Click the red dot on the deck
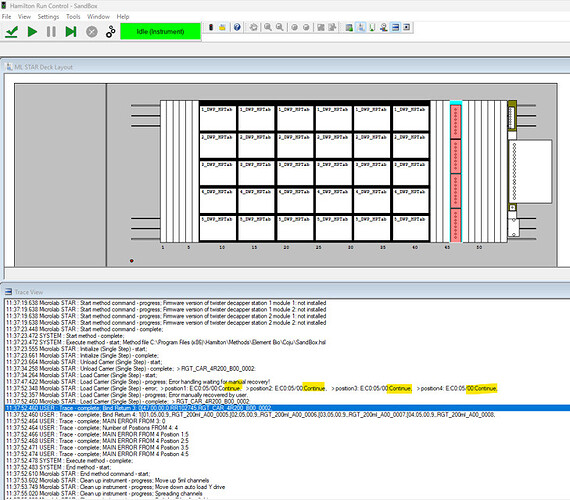Viewport: 570px width, 500px height. point(132,261)
